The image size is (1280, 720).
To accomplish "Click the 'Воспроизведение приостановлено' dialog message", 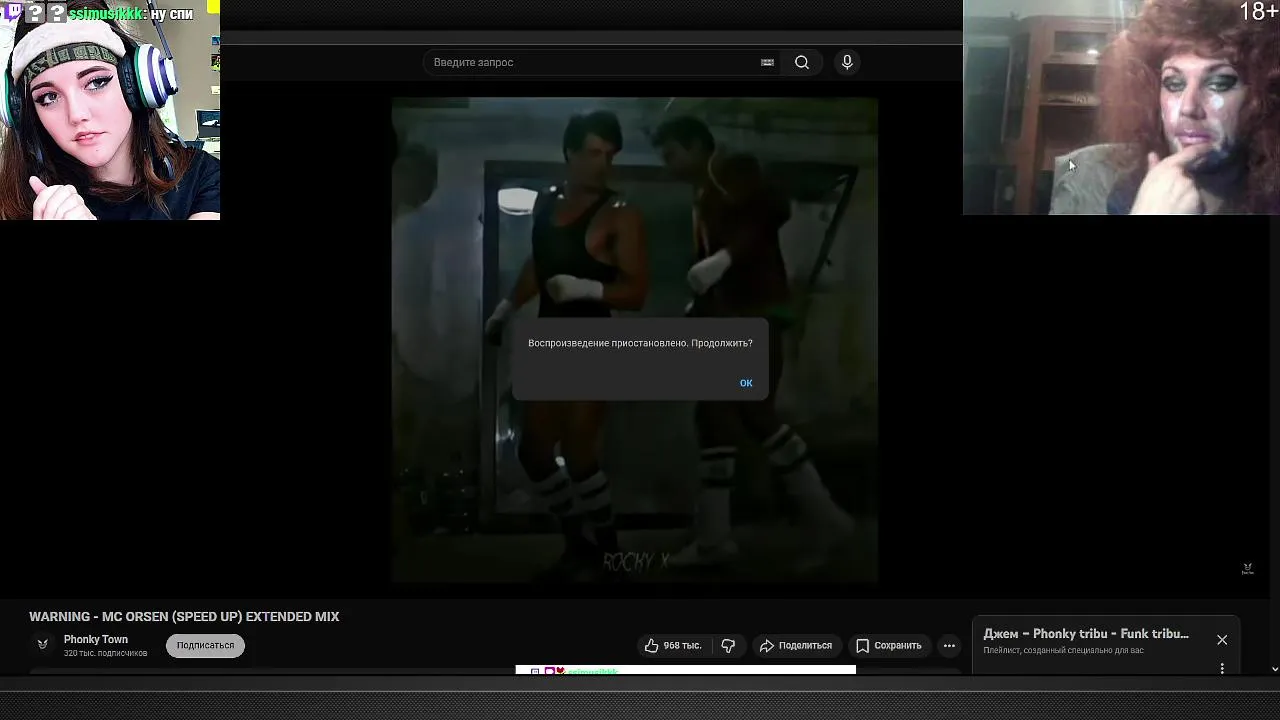I will 640,343.
